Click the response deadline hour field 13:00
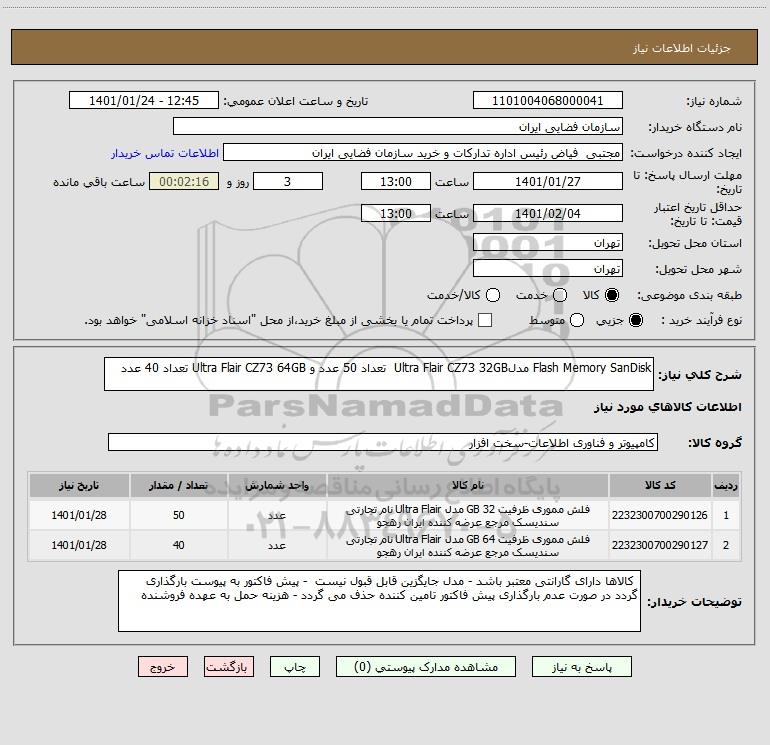 tap(396, 181)
